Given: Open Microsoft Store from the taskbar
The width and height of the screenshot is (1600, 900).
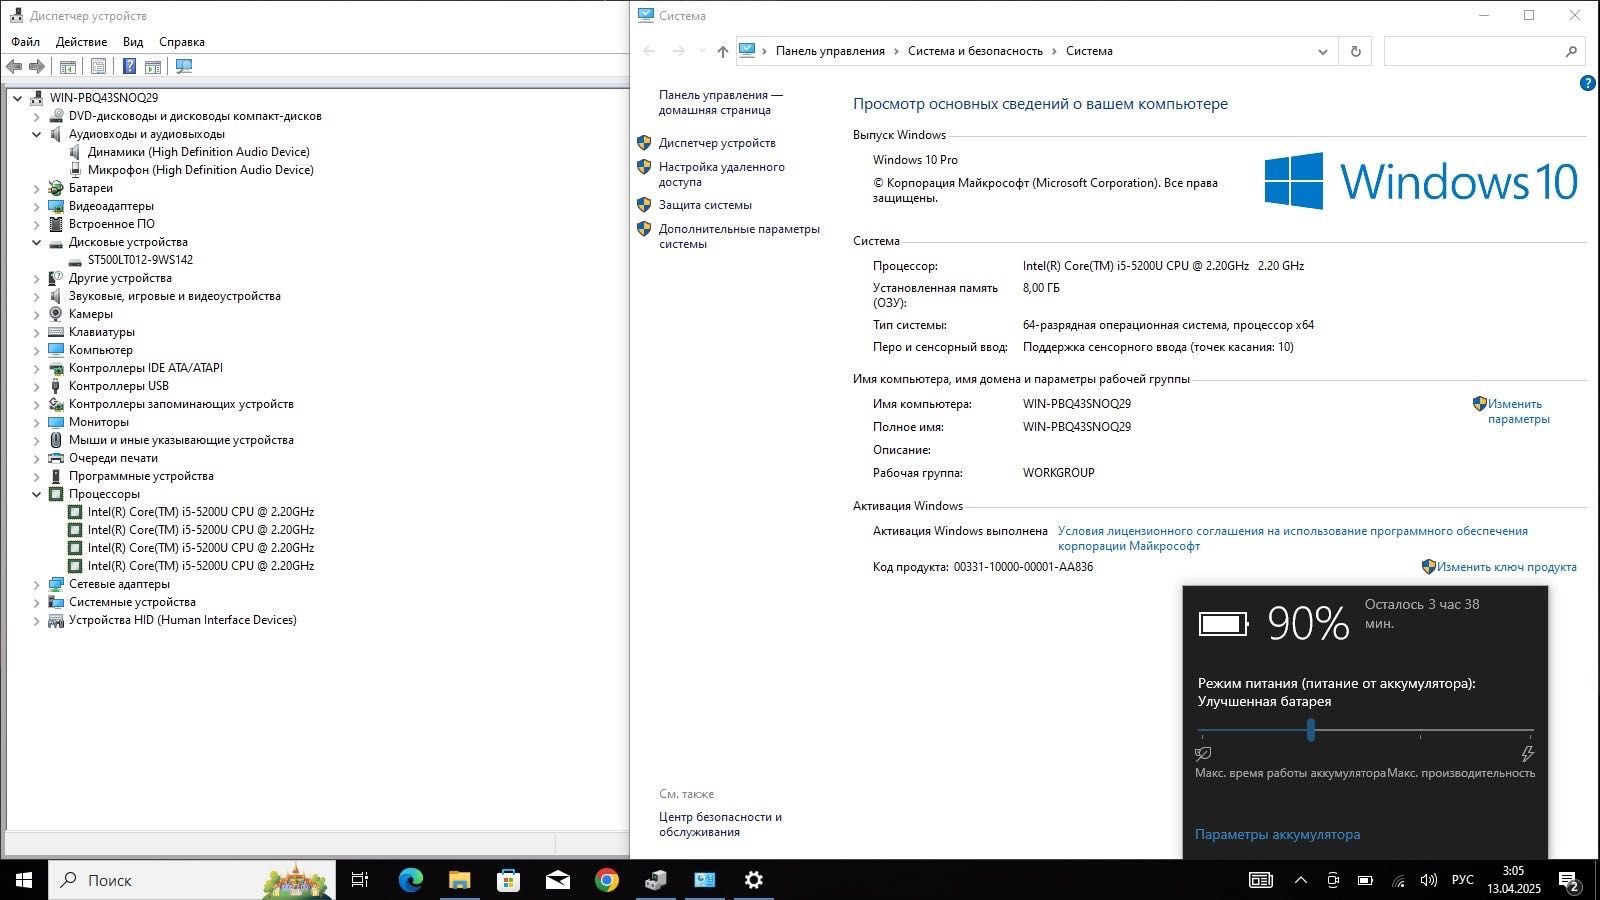Looking at the screenshot, I should pos(508,880).
